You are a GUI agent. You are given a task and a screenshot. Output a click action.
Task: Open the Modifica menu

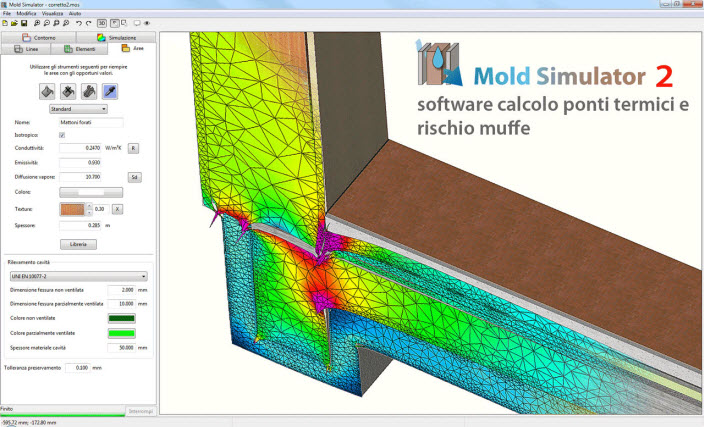pyautogui.click(x=26, y=13)
